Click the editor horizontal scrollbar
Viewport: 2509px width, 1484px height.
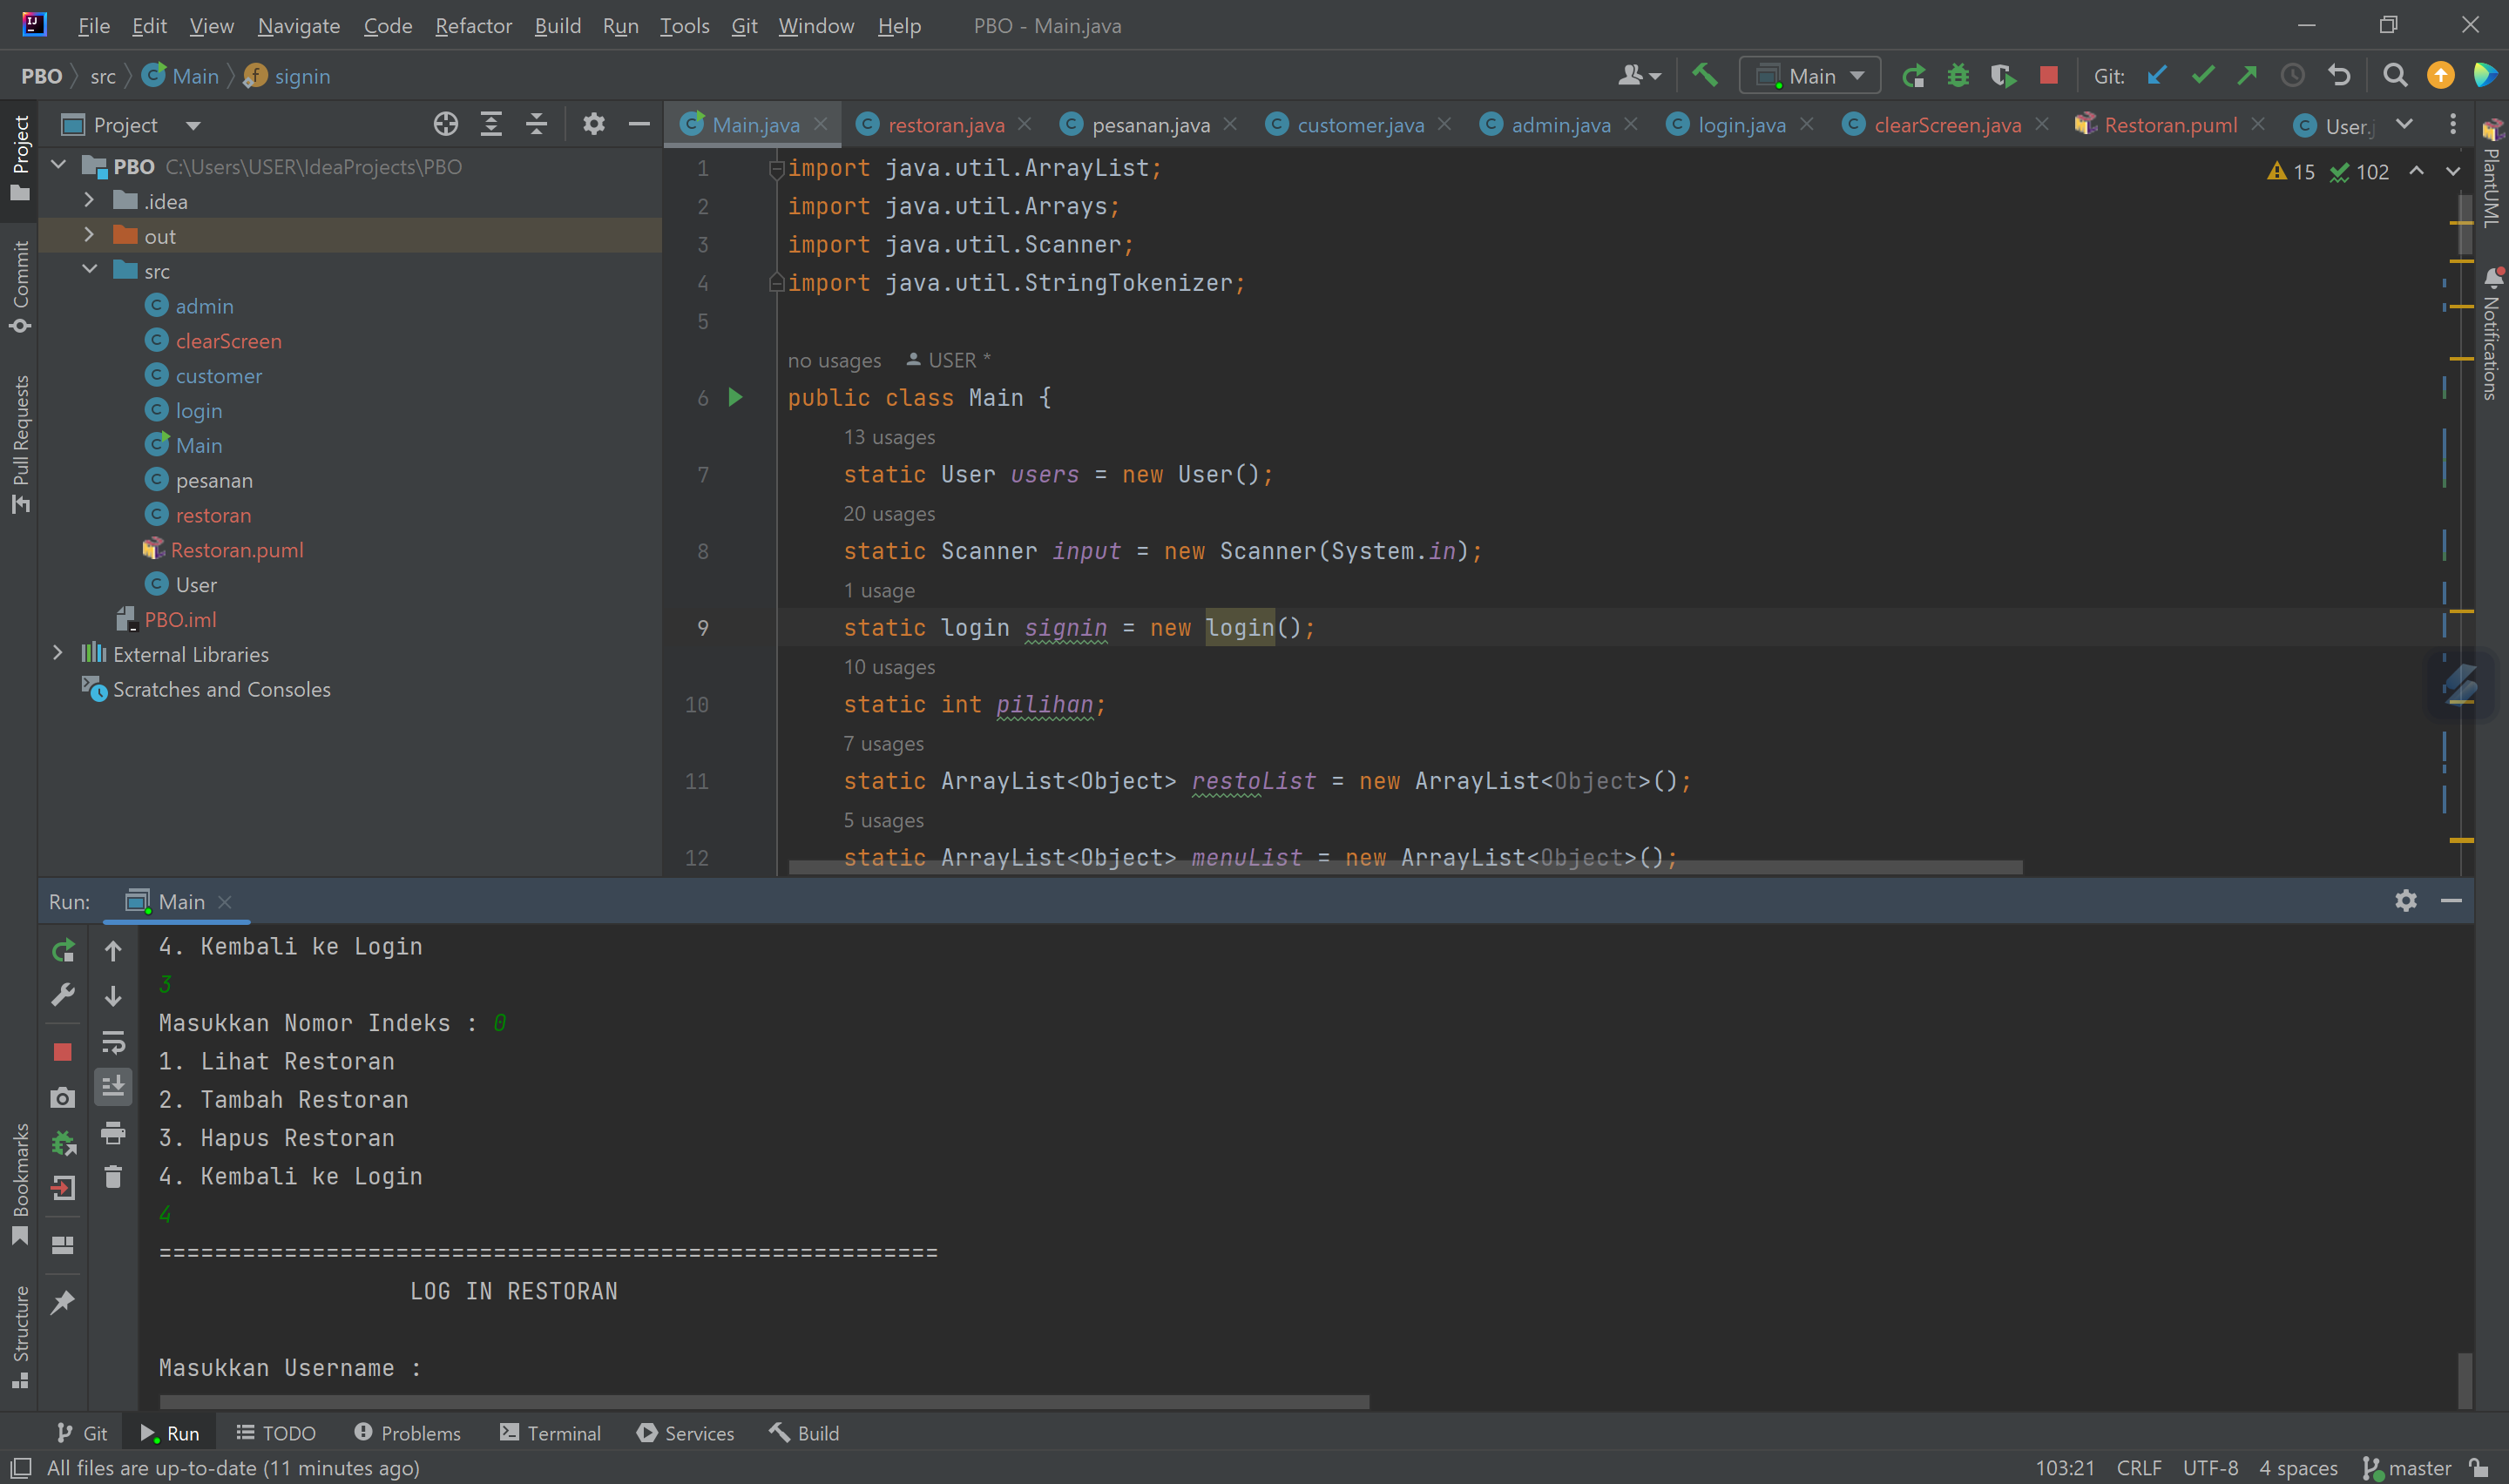click(x=1405, y=867)
